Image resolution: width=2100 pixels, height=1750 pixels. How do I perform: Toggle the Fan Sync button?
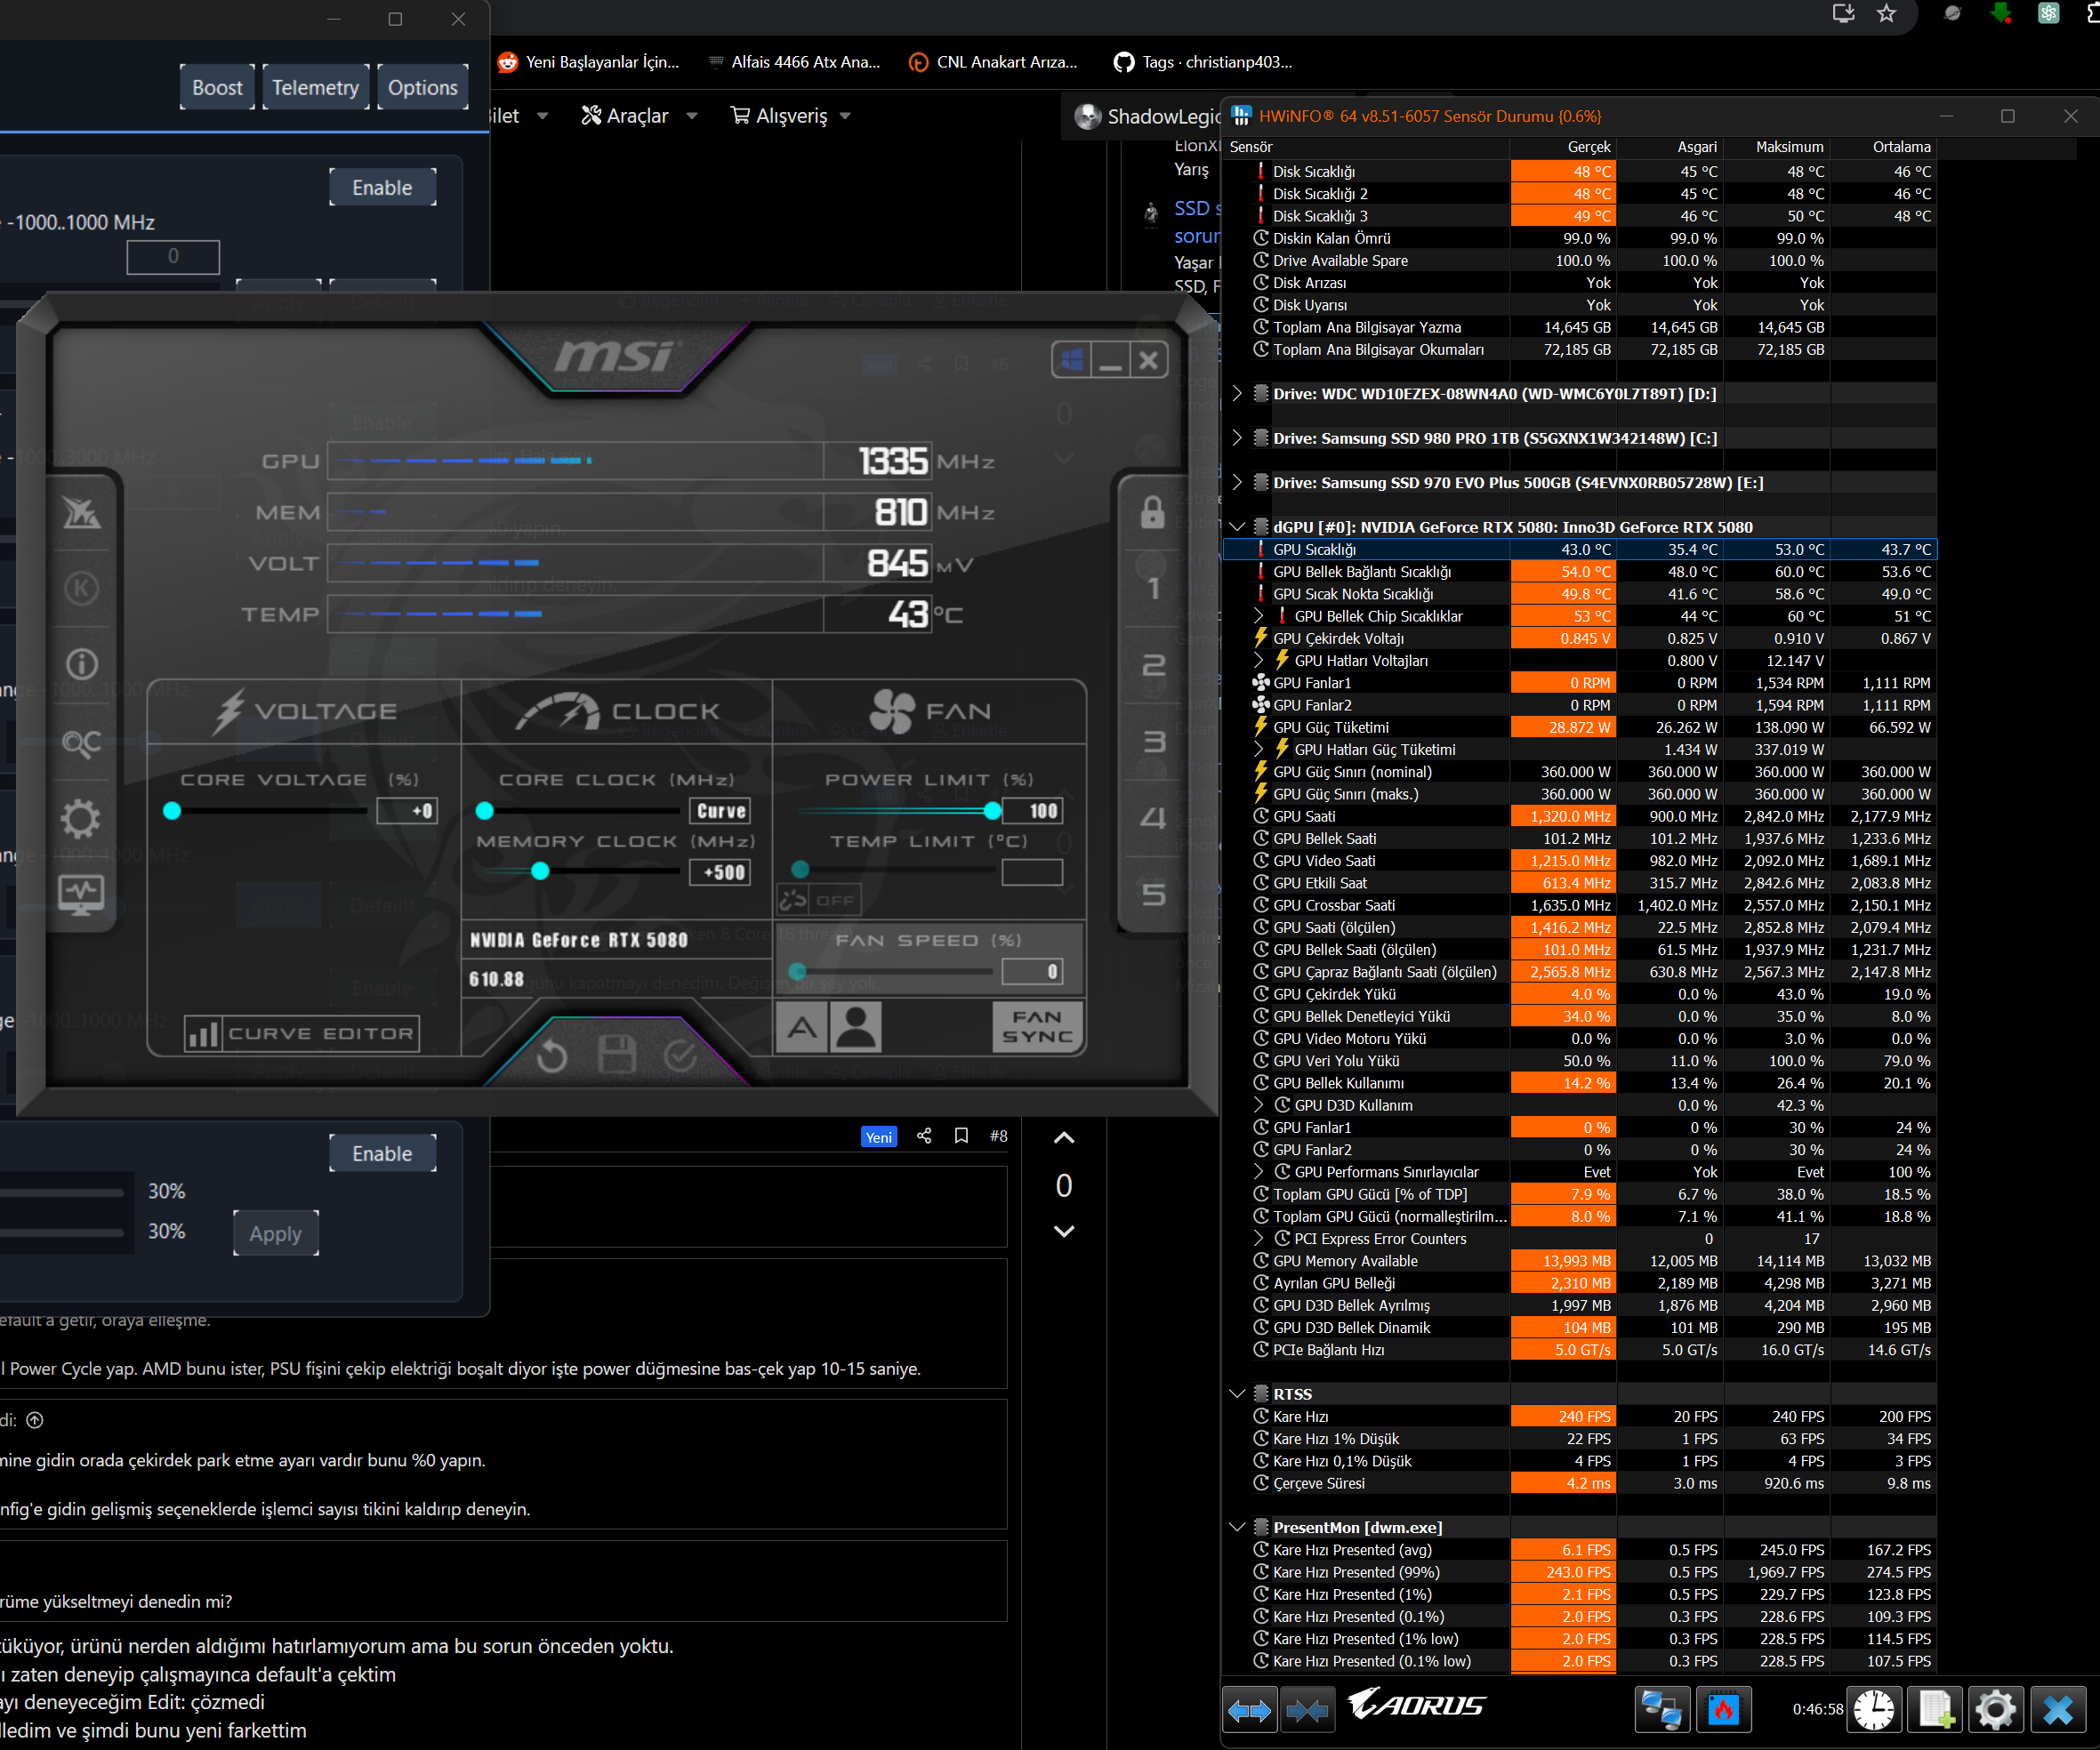[x=1037, y=1027]
